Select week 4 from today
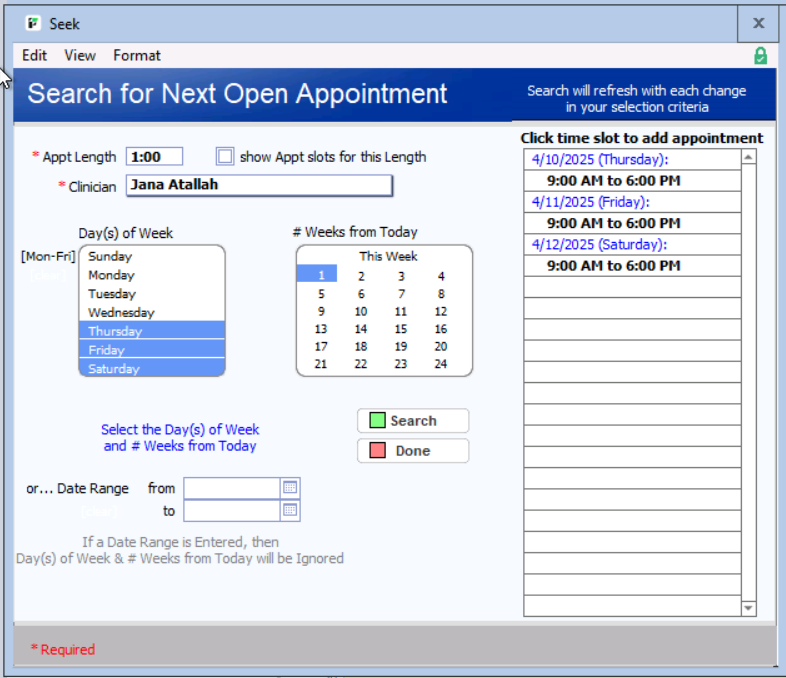The height and width of the screenshot is (678, 786). [441, 276]
